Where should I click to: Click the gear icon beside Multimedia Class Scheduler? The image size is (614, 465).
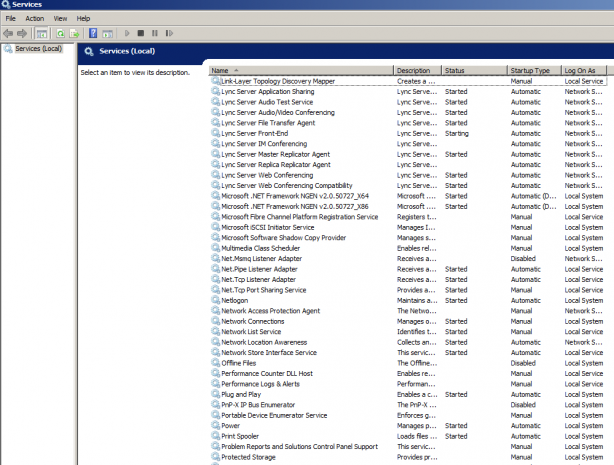(x=215, y=248)
